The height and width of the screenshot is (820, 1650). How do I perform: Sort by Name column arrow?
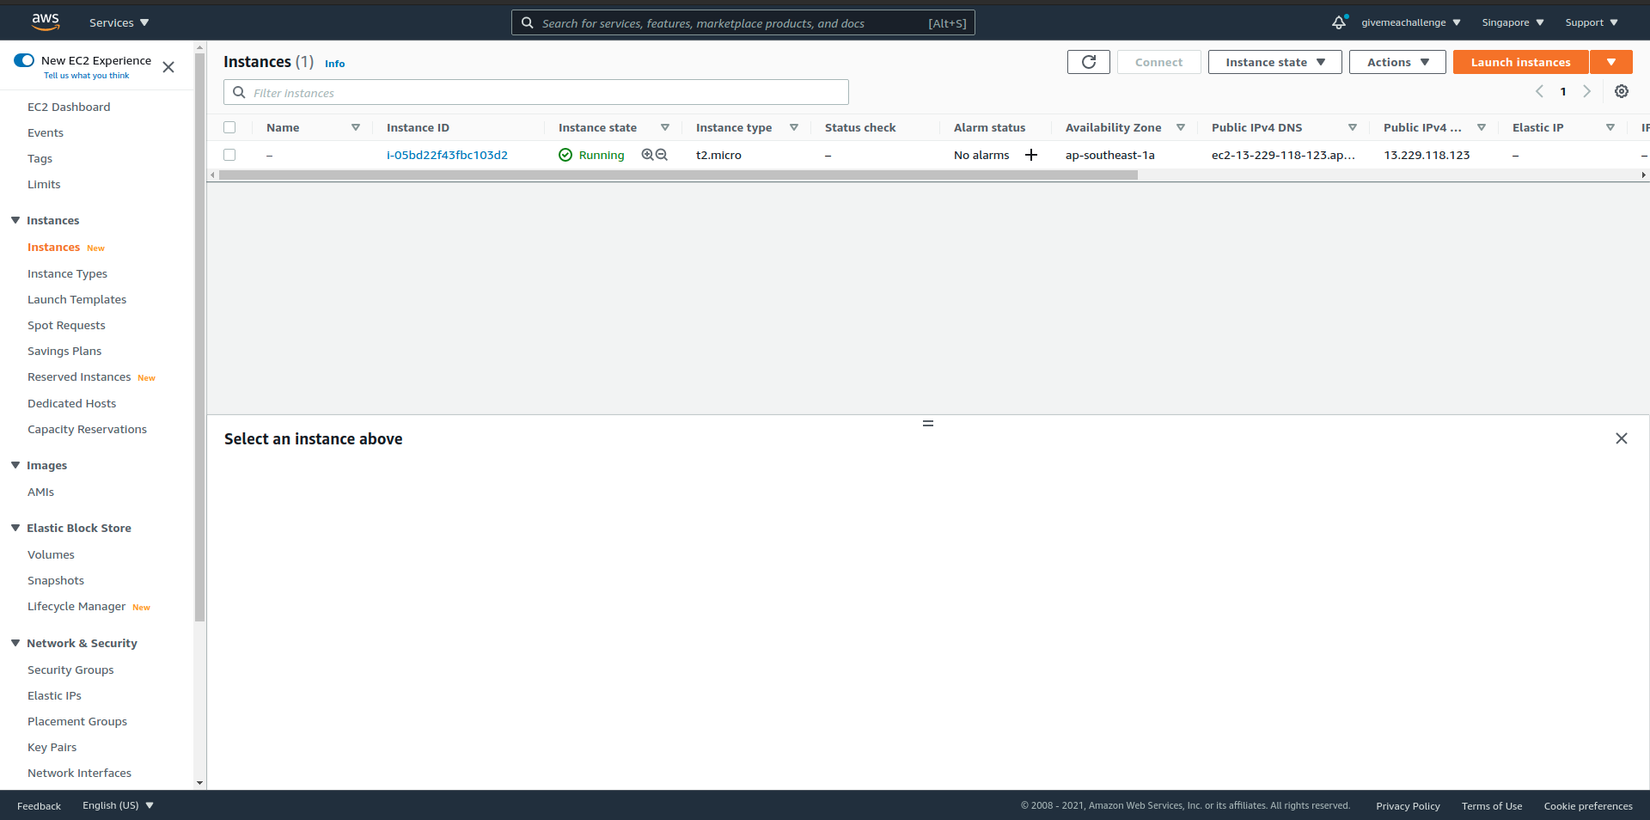(x=355, y=128)
